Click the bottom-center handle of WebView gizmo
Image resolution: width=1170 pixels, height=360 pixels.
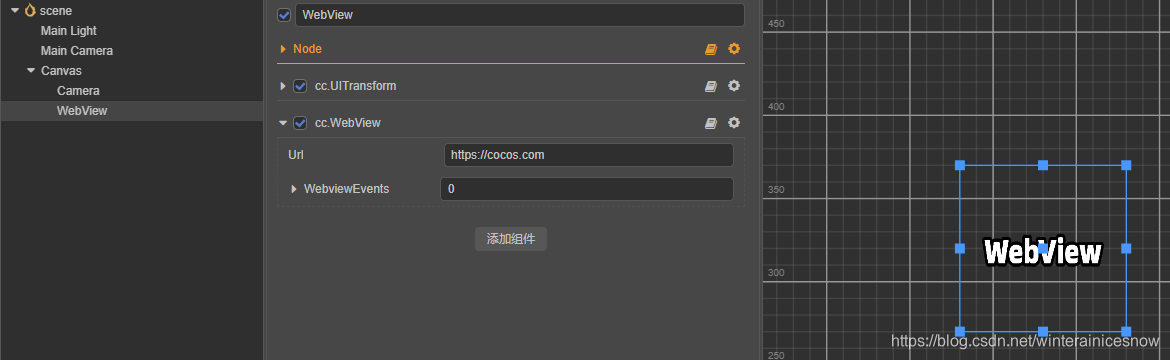point(1043,331)
